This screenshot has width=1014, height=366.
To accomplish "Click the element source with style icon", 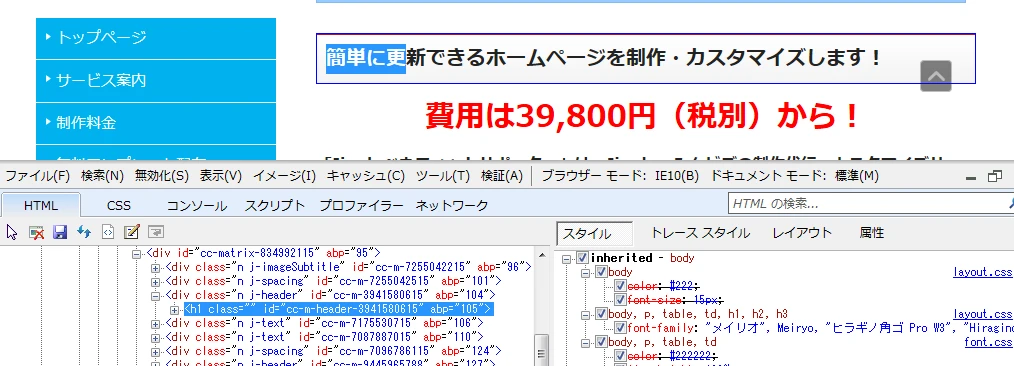I will [108, 232].
